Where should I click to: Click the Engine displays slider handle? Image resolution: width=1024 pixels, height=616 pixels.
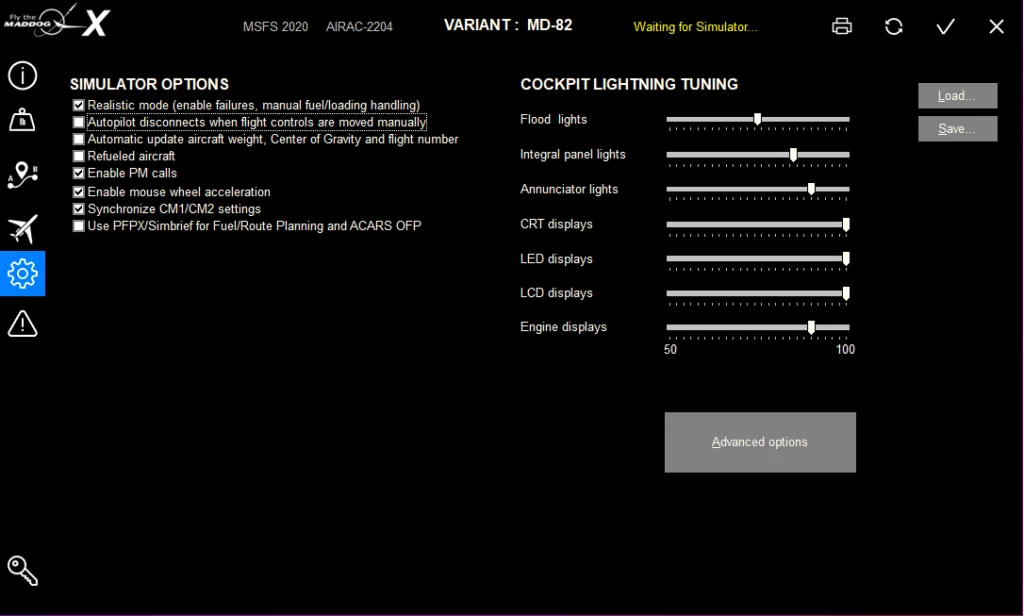click(811, 327)
